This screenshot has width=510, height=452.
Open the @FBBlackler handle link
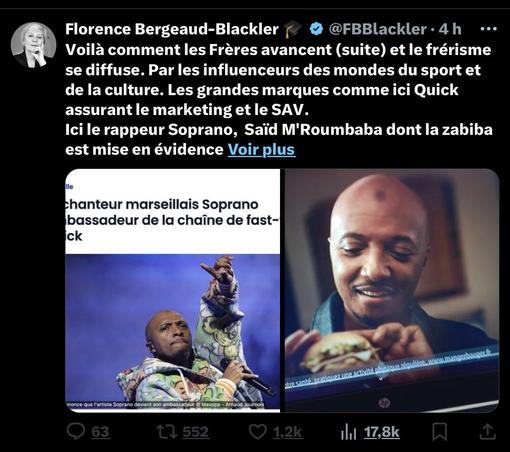(x=377, y=29)
